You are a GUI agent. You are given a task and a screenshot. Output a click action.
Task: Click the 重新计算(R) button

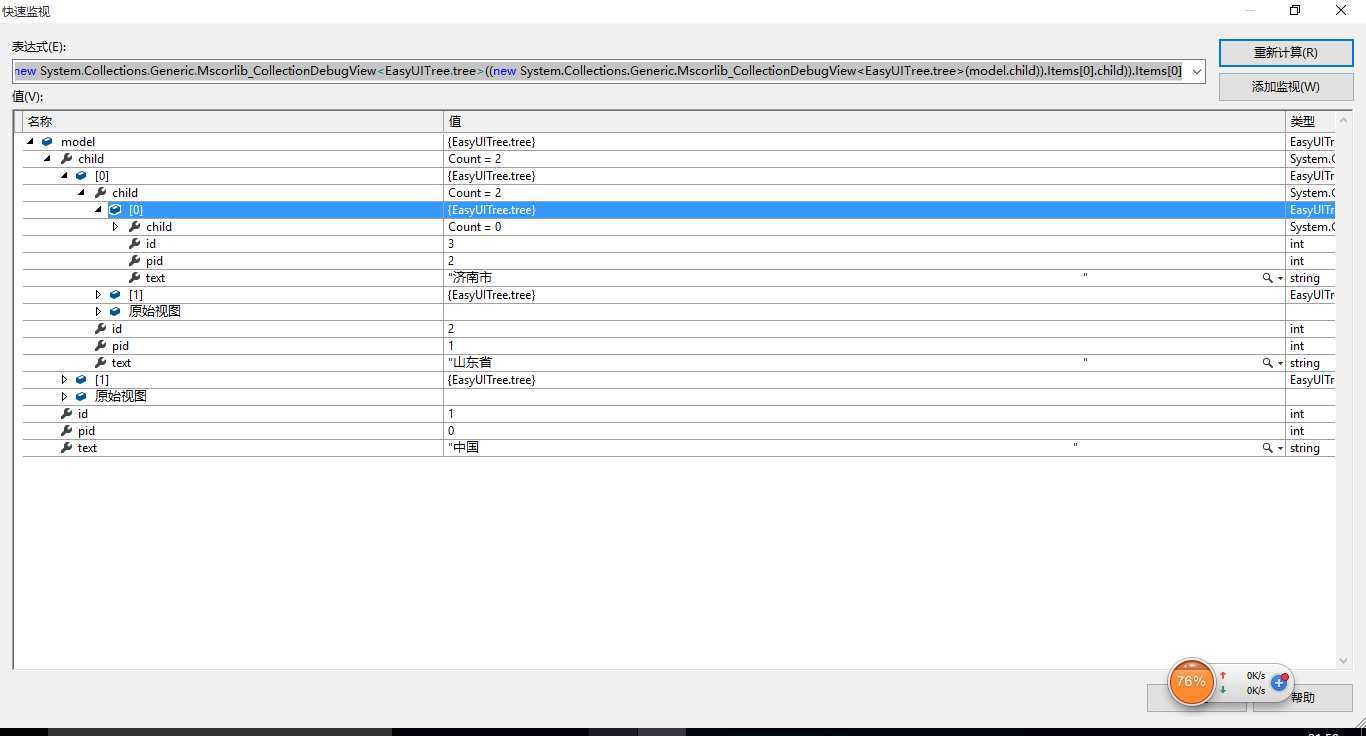[1285, 52]
